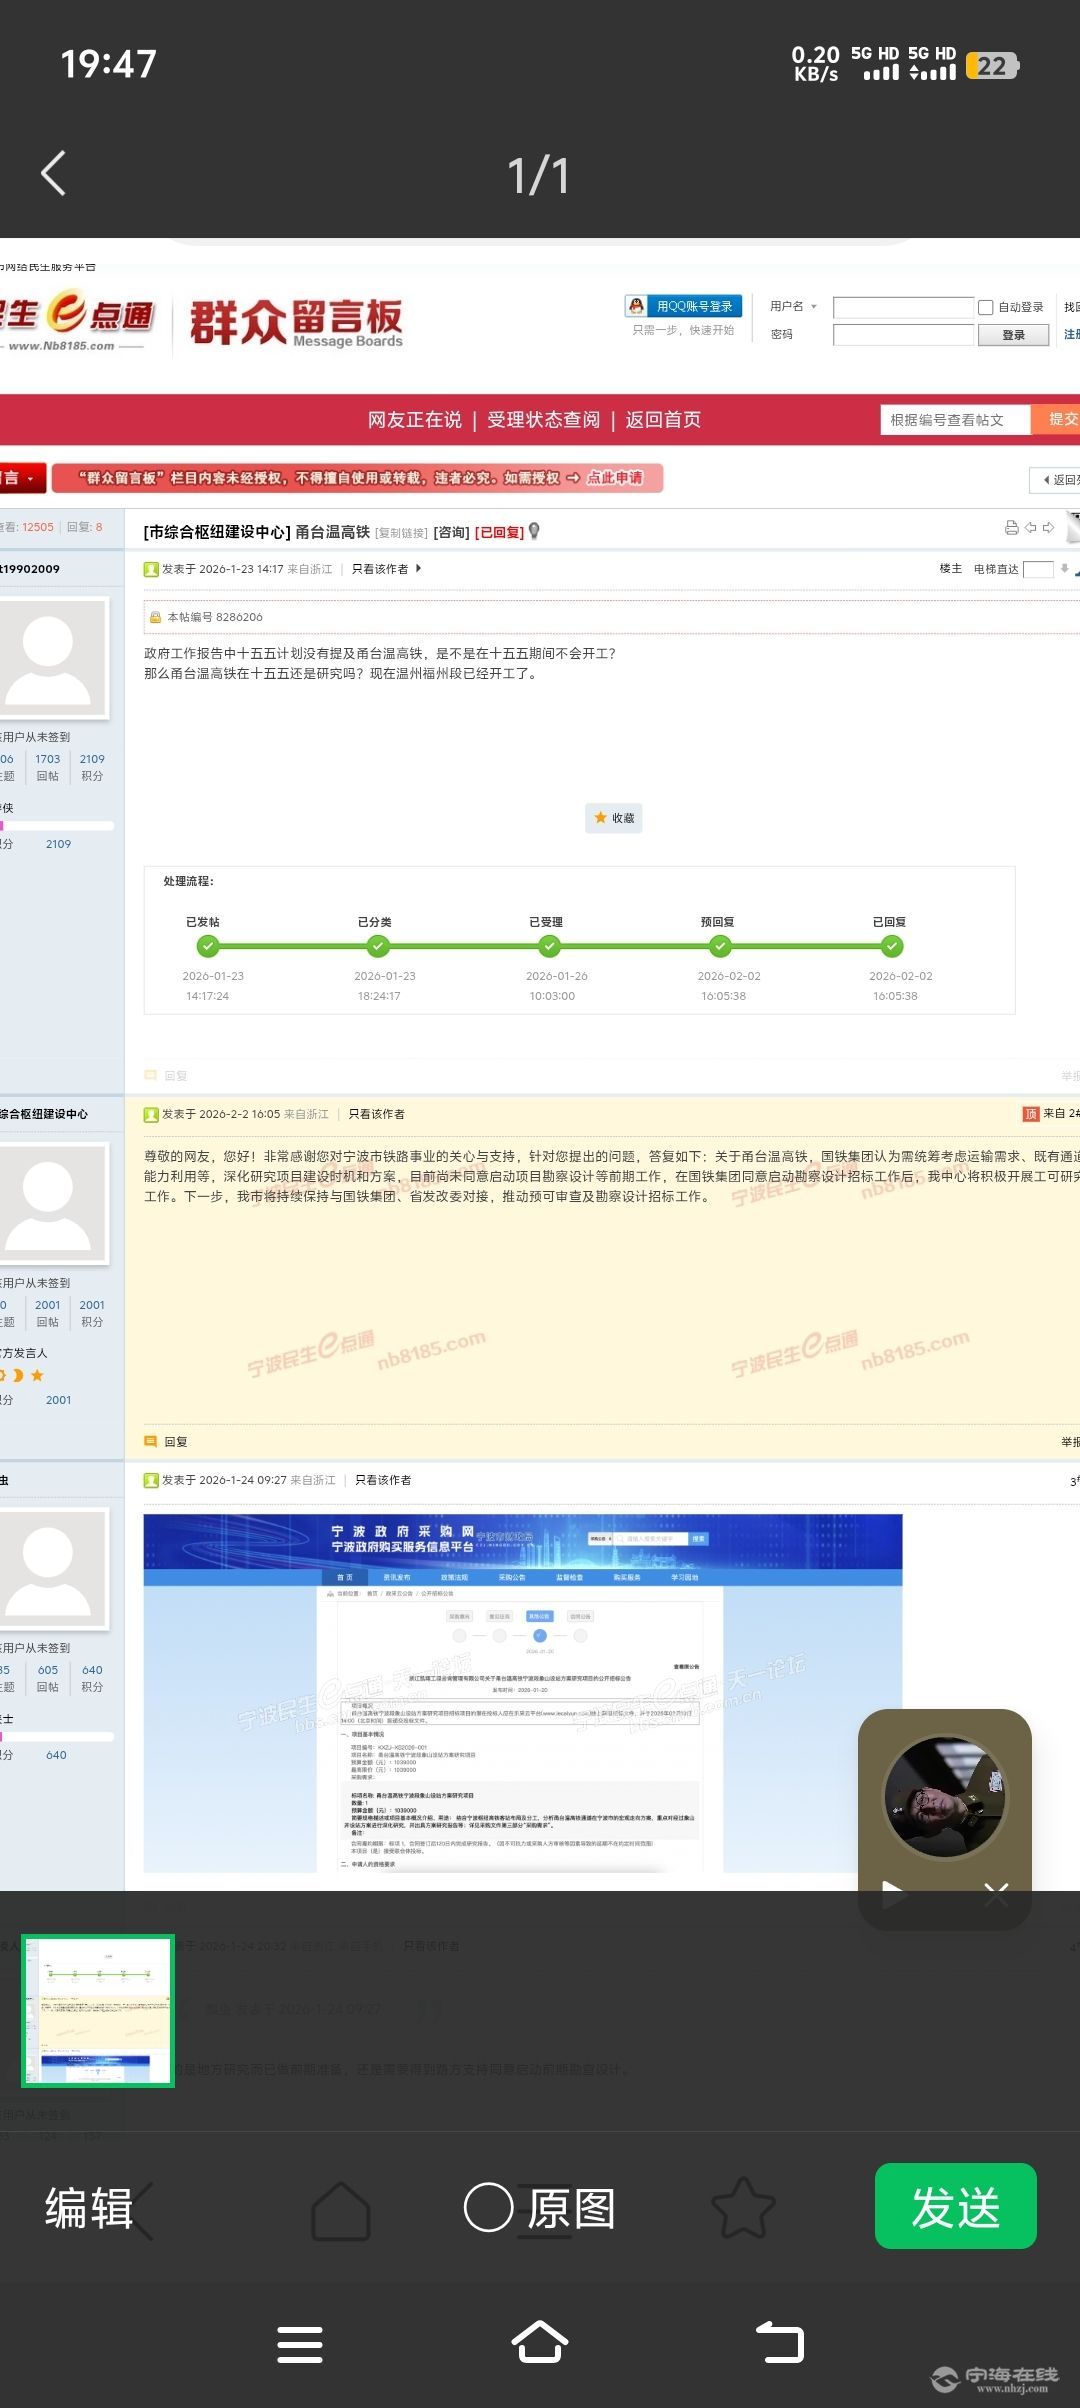This screenshot has height=2408, width=1080.
Task: Select the green-bordered image thumbnail
Action: pos(98,2011)
